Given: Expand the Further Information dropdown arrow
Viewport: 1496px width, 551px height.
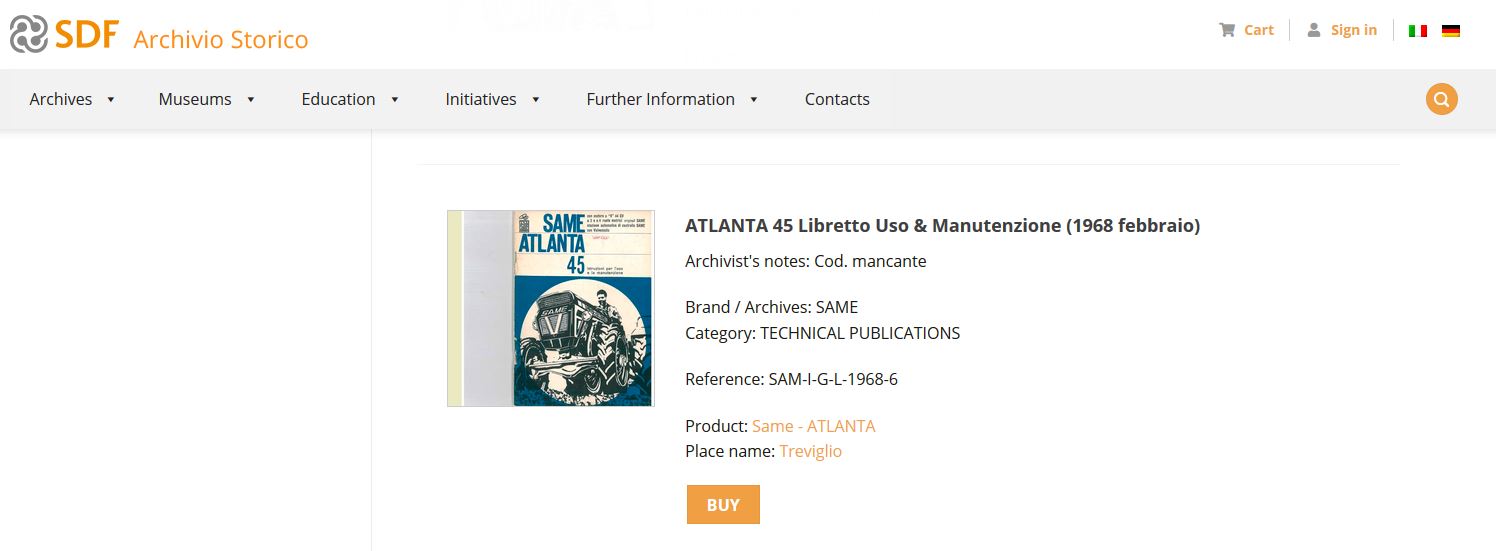Looking at the screenshot, I should tap(754, 100).
